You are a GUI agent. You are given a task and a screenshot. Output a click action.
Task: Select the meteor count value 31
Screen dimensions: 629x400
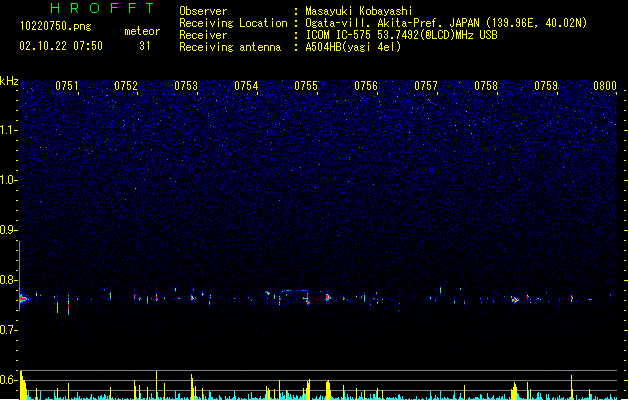pos(145,46)
